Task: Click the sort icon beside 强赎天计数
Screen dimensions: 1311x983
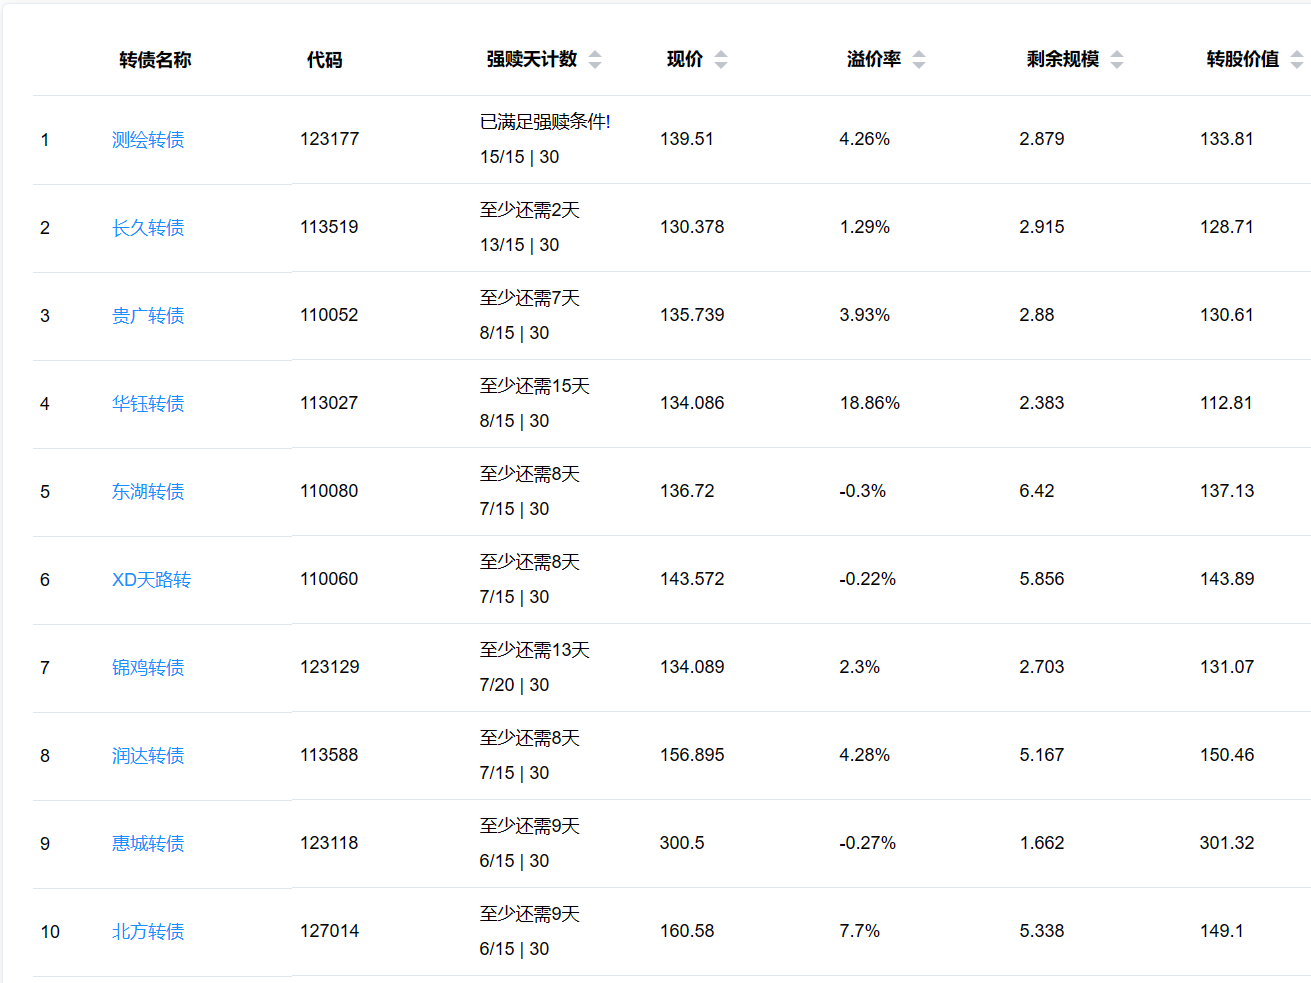Action: (595, 60)
